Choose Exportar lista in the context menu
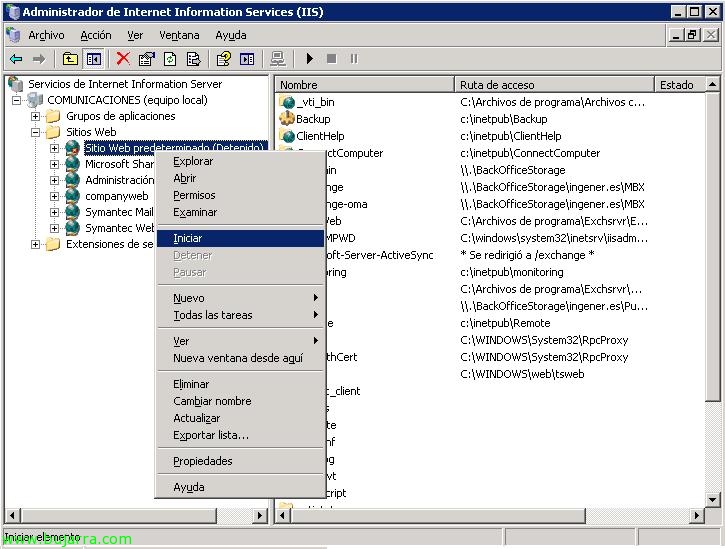The height and width of the screenshot is (549, 725). 240,435
